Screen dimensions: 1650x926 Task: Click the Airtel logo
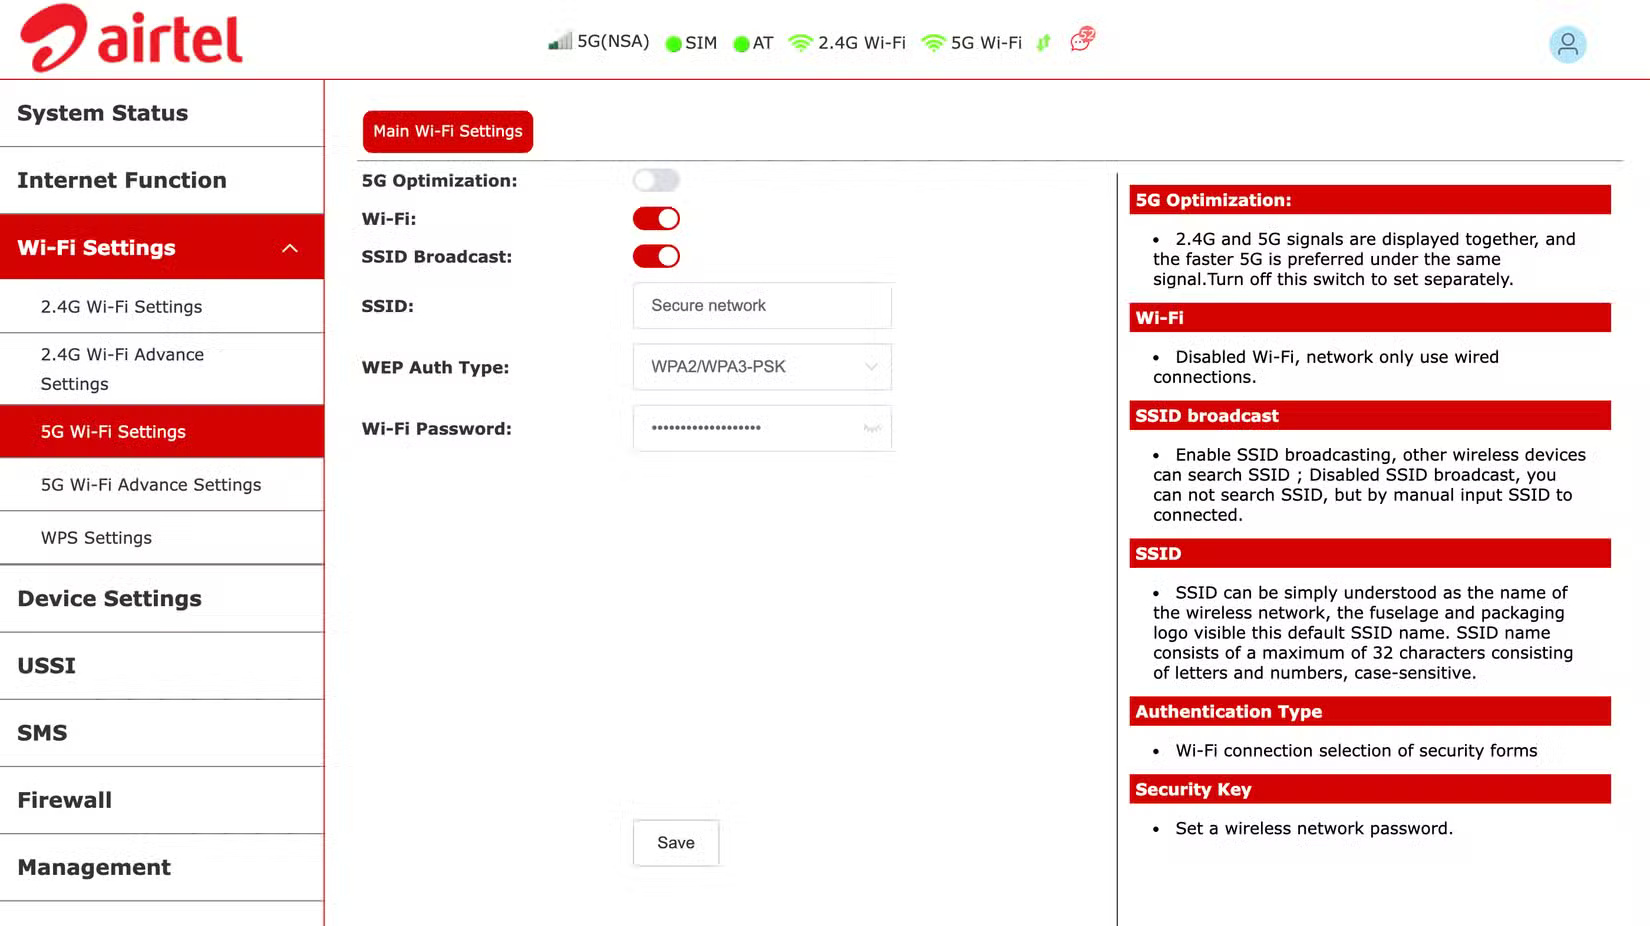(x=130, y=38)
